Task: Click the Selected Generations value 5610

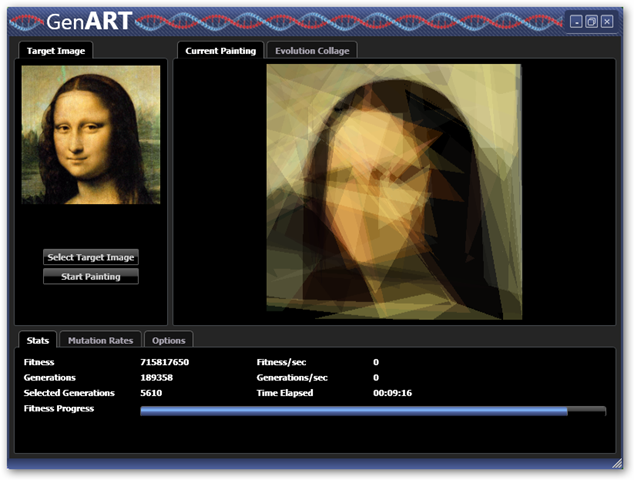Action: 151,393
